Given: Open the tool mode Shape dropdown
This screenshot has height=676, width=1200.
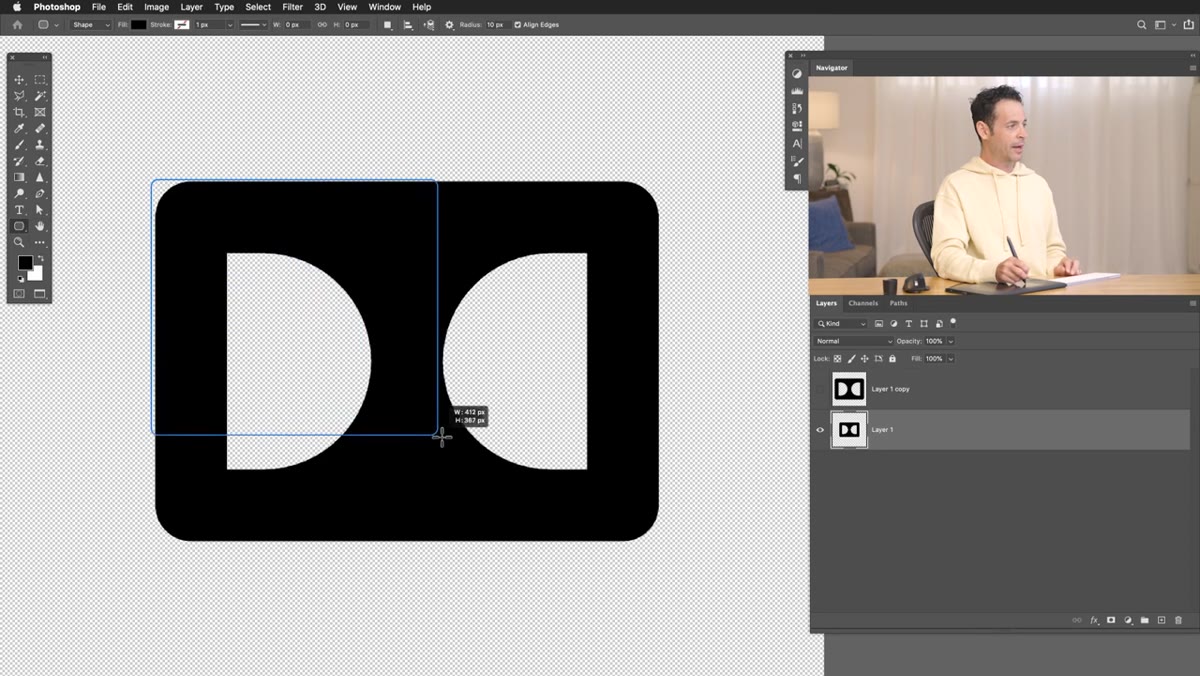Looking at the screenshot, I should click(x=91, y=24).
